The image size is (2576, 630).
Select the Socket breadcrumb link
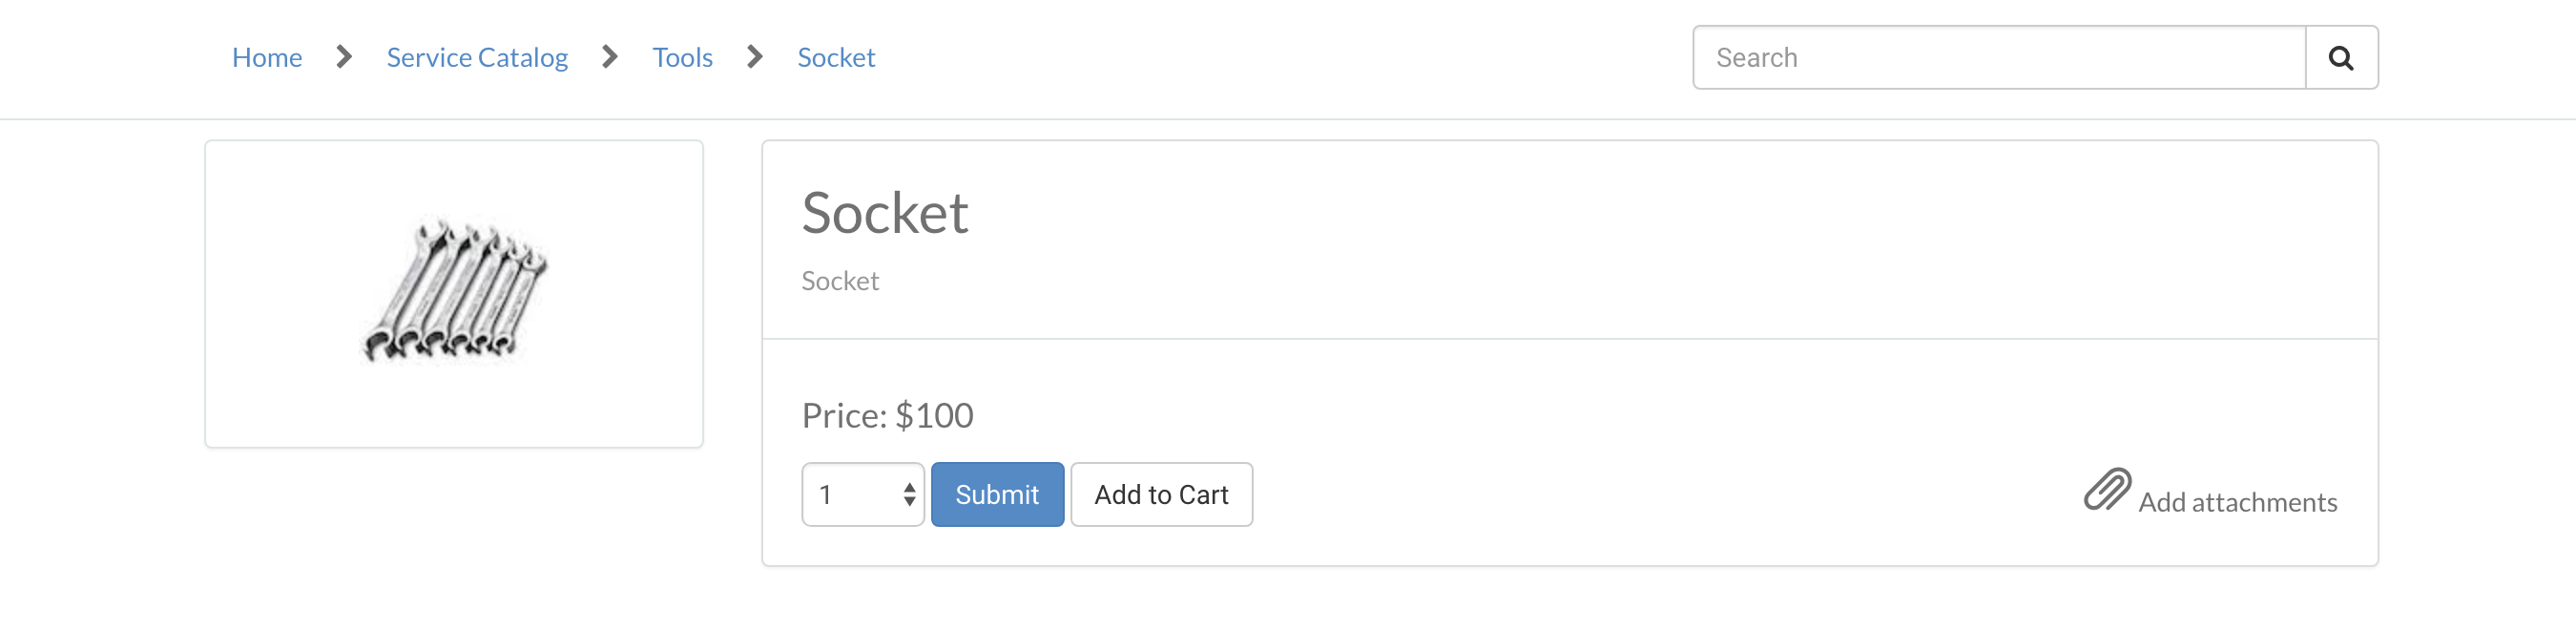click(836, 57)
